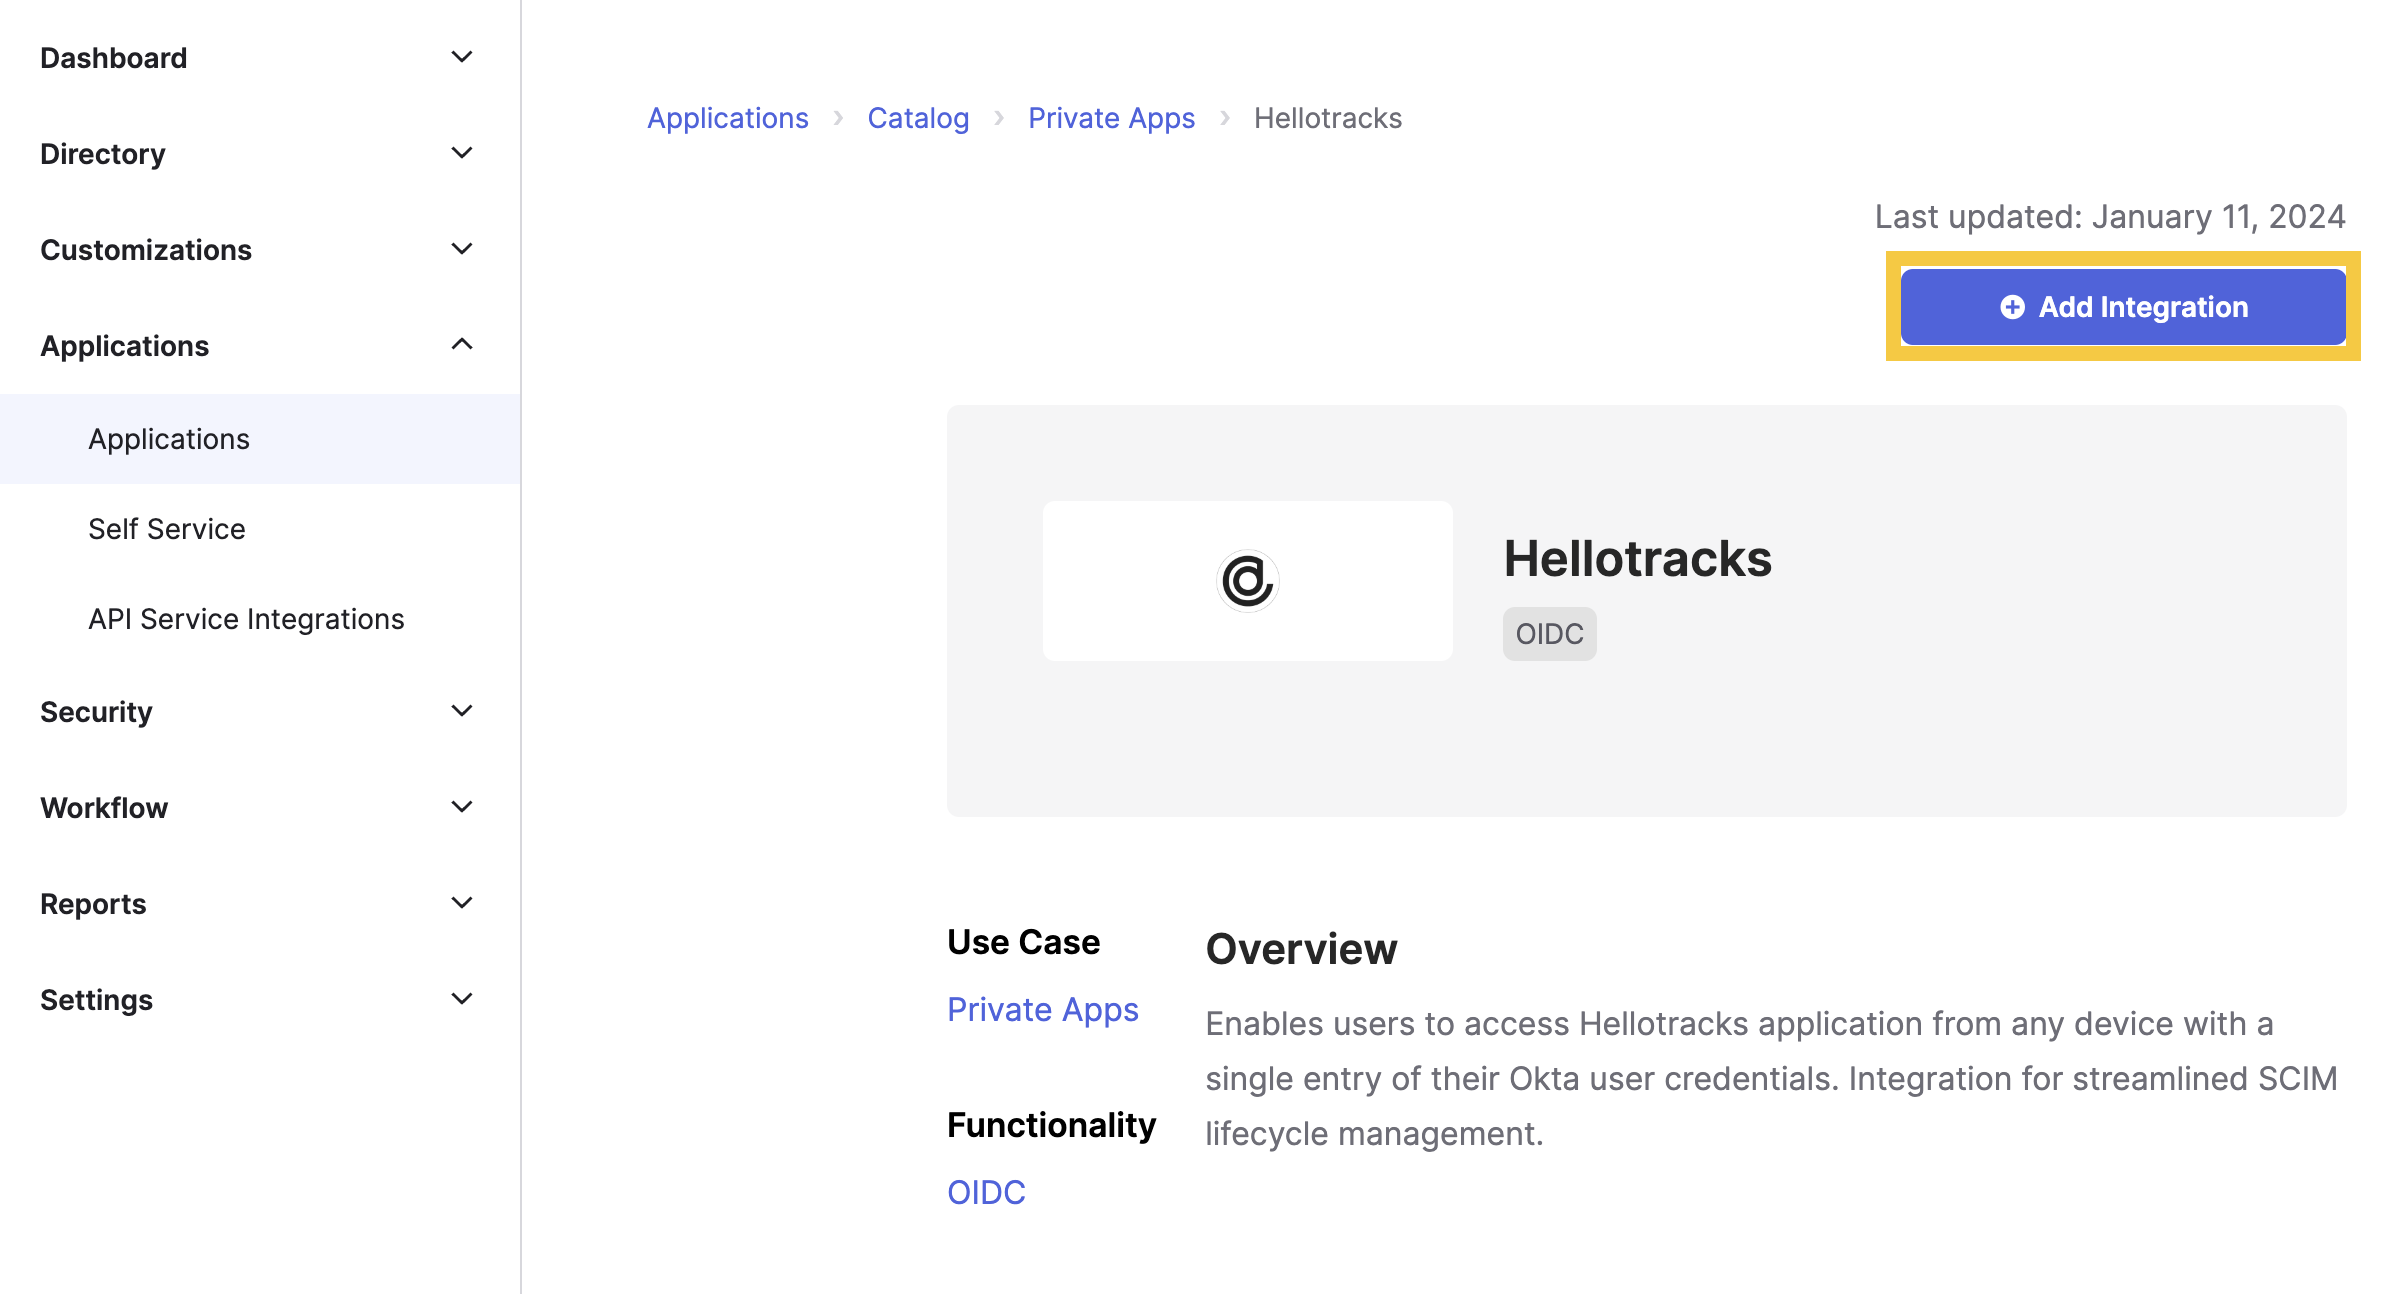Click the Overview heading

(1301, 948)
